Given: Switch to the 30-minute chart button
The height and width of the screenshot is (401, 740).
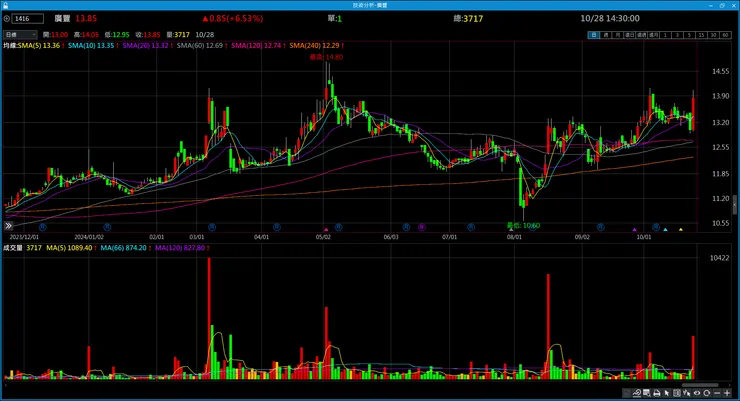Looking at the screenshot, I should (x=714, y=35).
